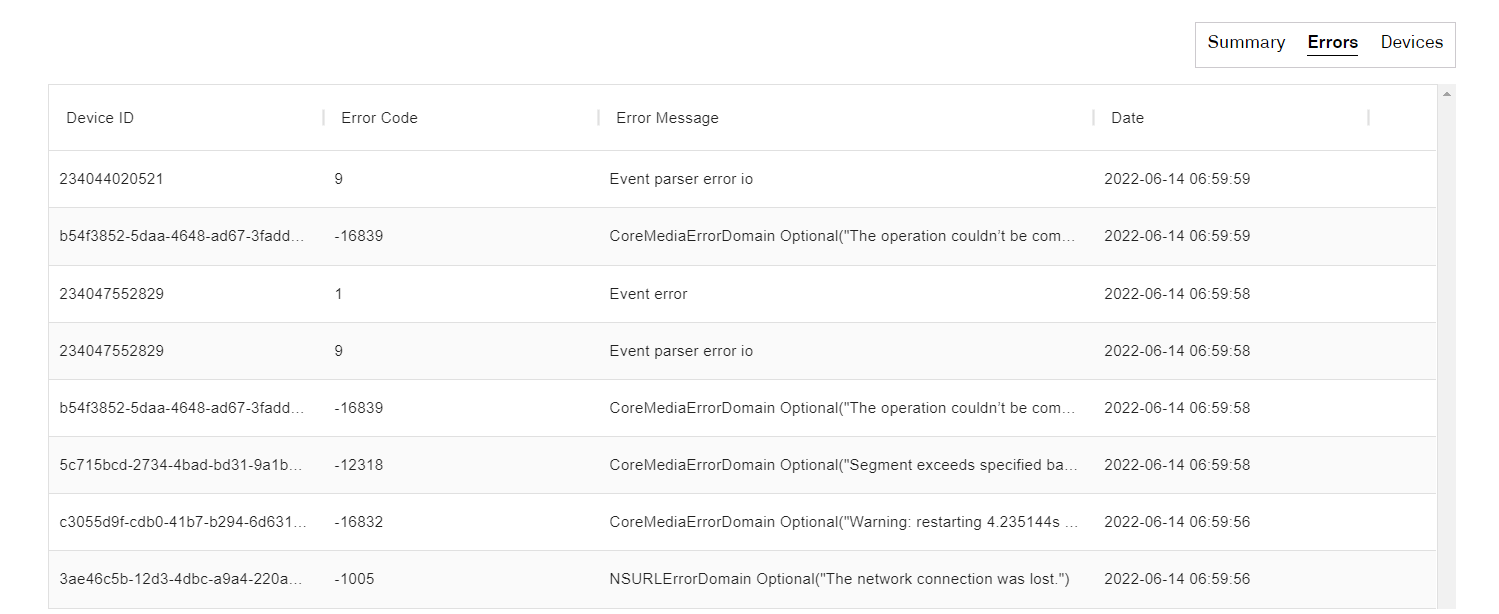Viewport: 1499px width, 614px height.
Task: Click the Error Message column header
Action: coord(667,118)
